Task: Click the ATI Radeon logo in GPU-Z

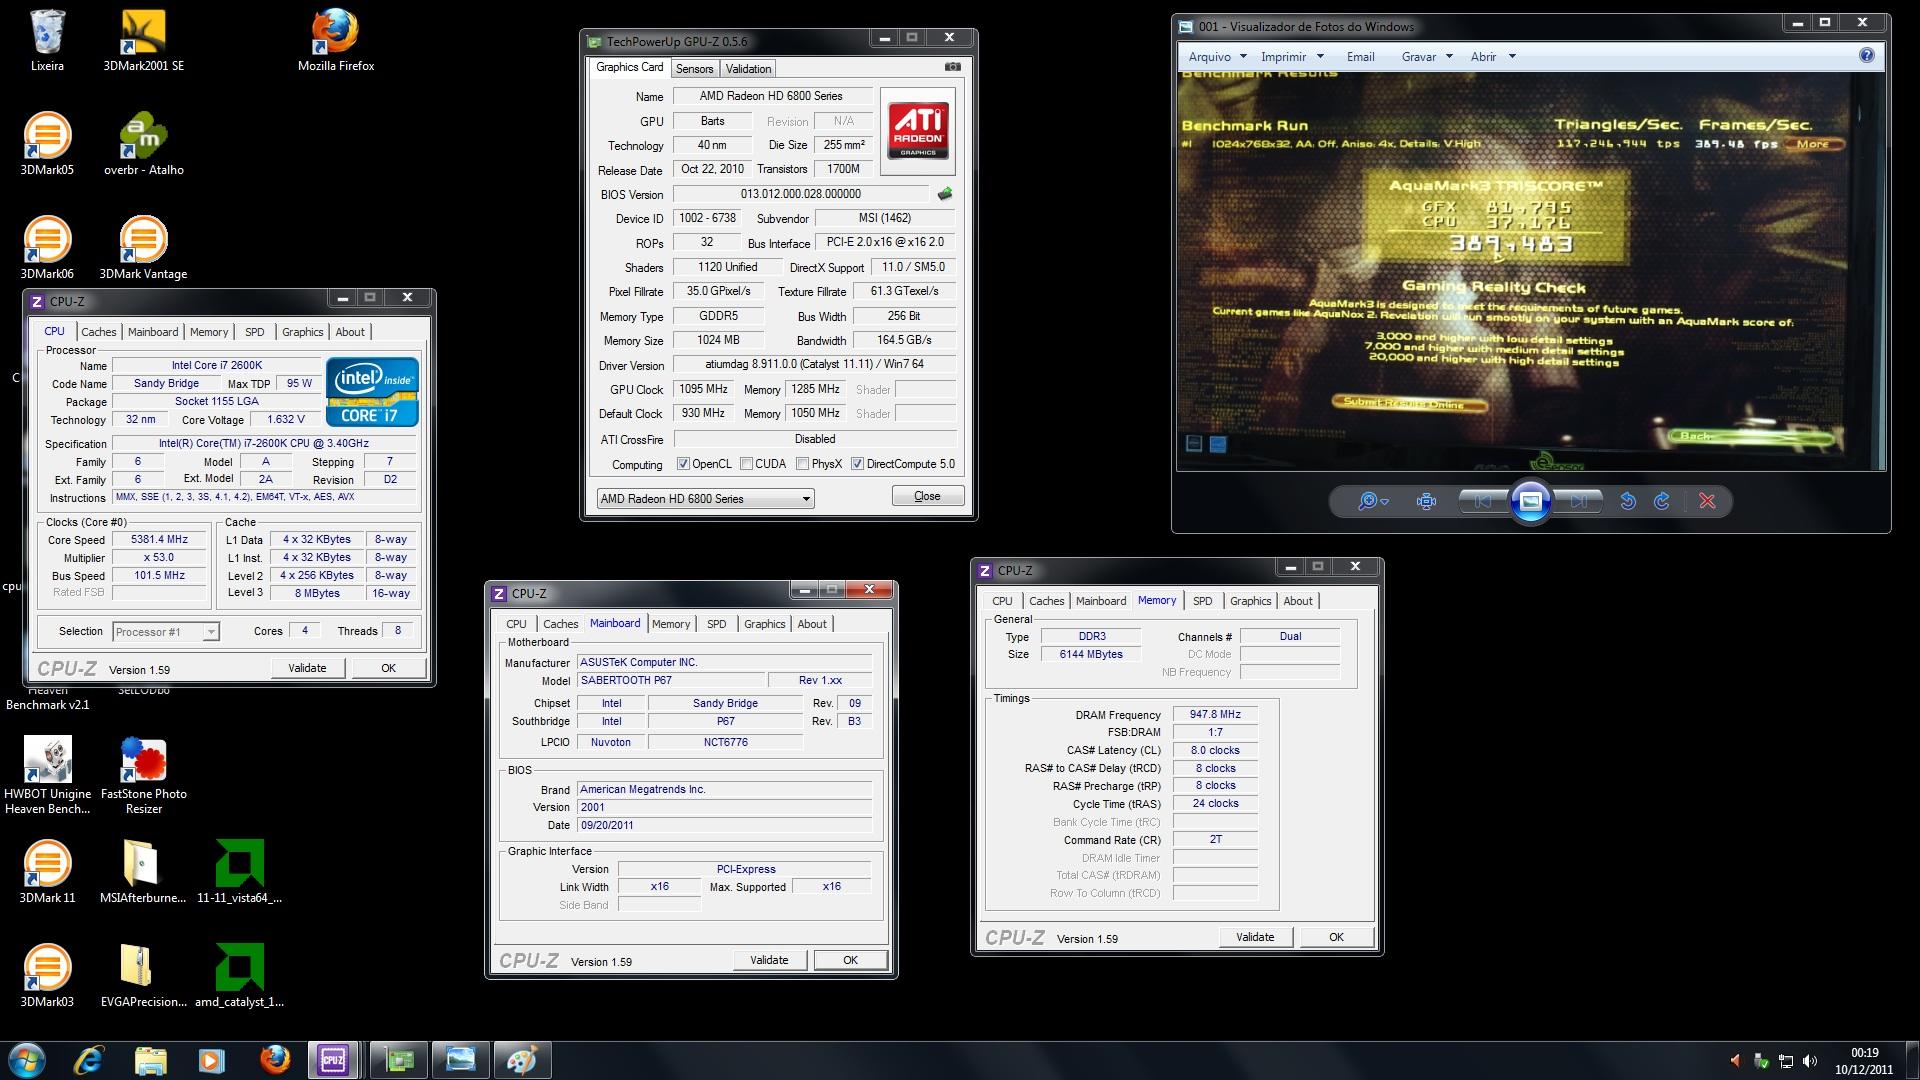Action: [918, 132]
